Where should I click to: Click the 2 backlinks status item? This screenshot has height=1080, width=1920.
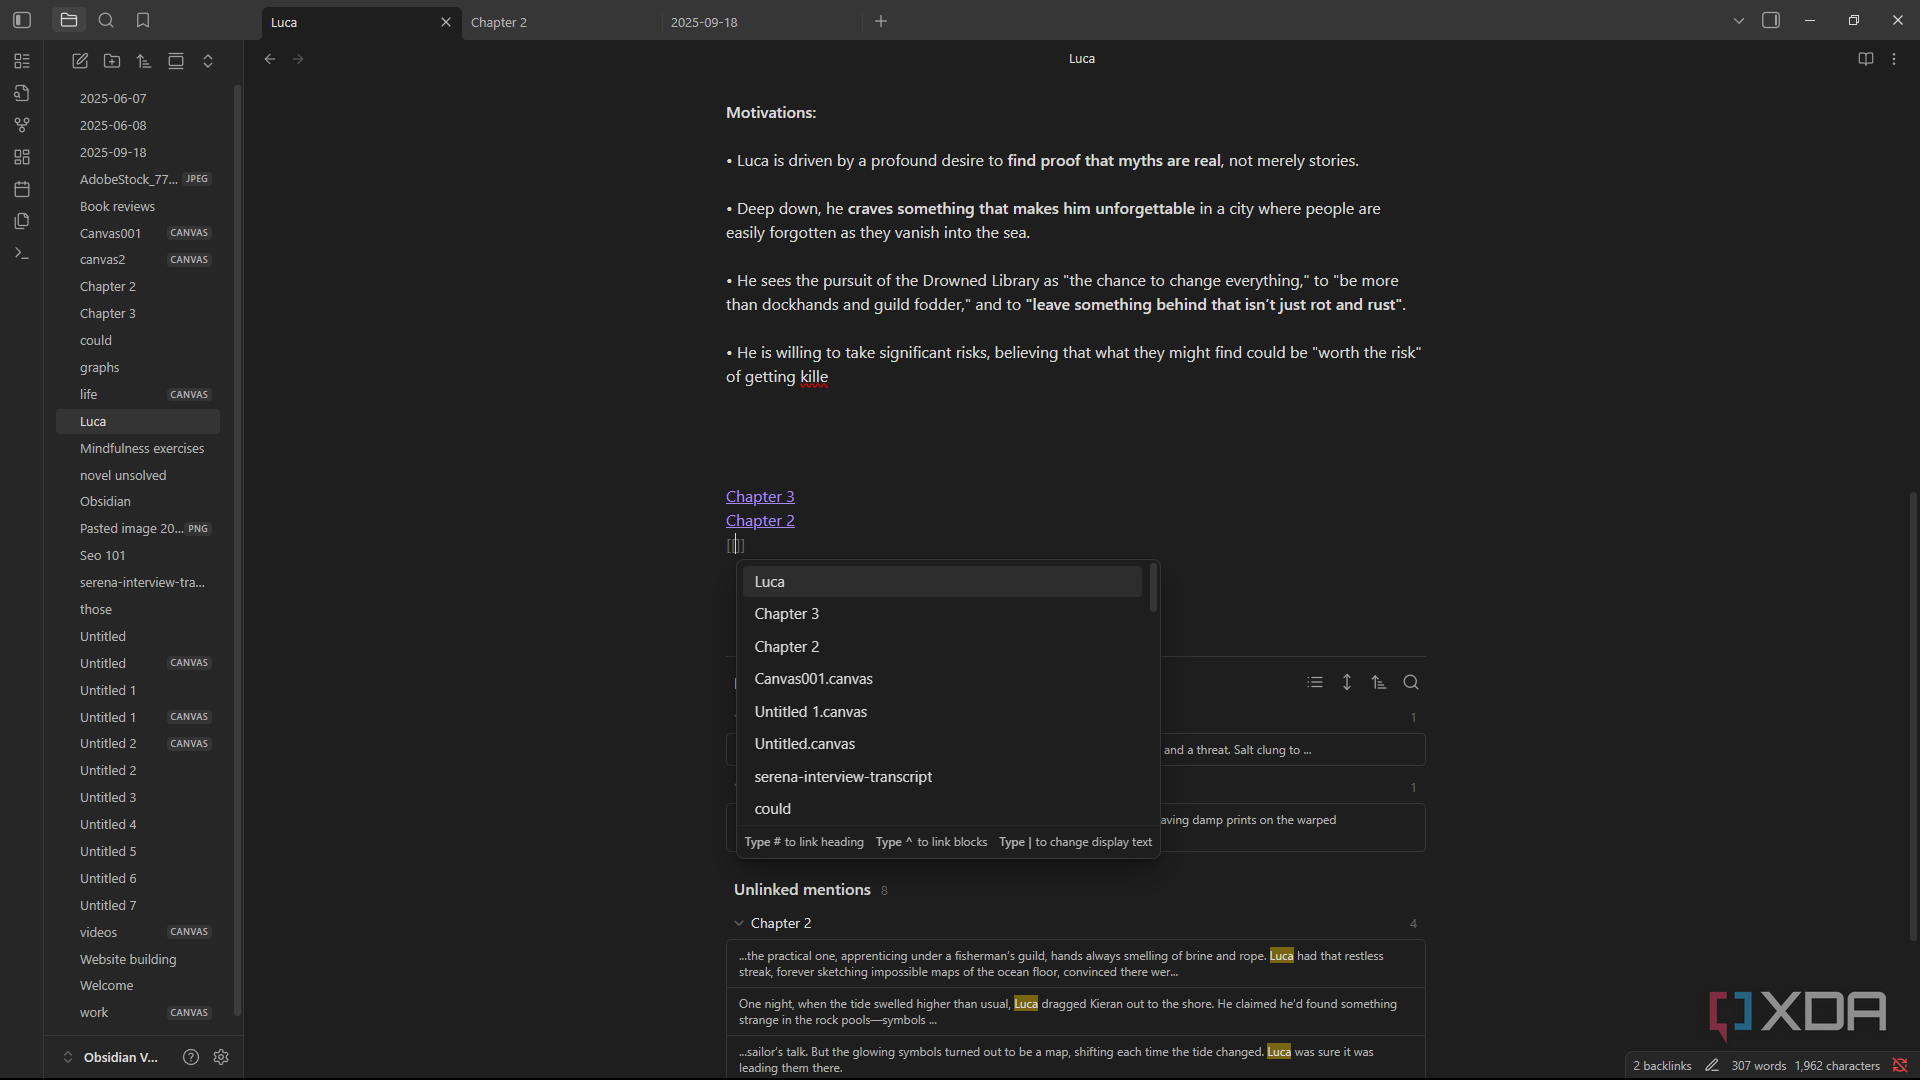[1662, 1066]
